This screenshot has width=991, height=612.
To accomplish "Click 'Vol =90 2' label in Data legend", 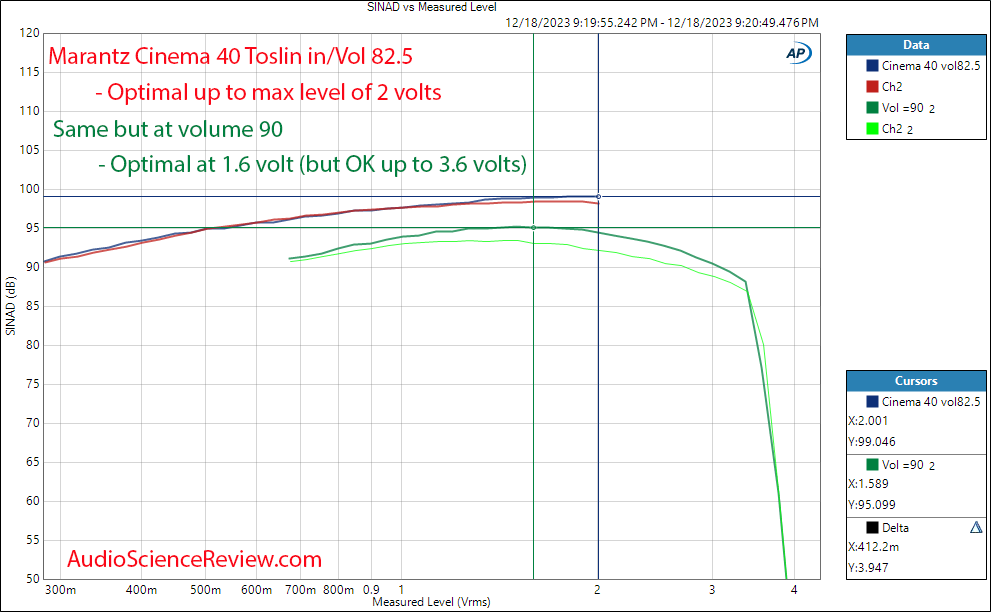I will click(908, 108).
